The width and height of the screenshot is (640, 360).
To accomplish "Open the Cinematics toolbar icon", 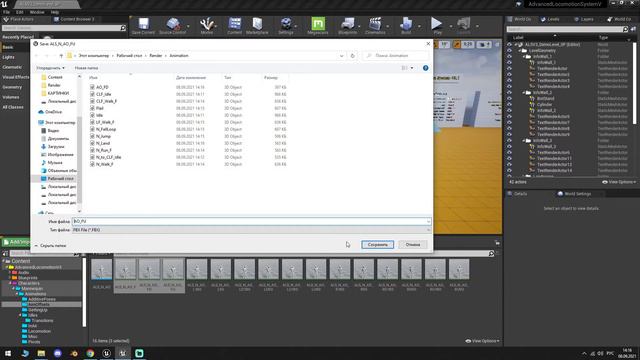I will [375, 25].
